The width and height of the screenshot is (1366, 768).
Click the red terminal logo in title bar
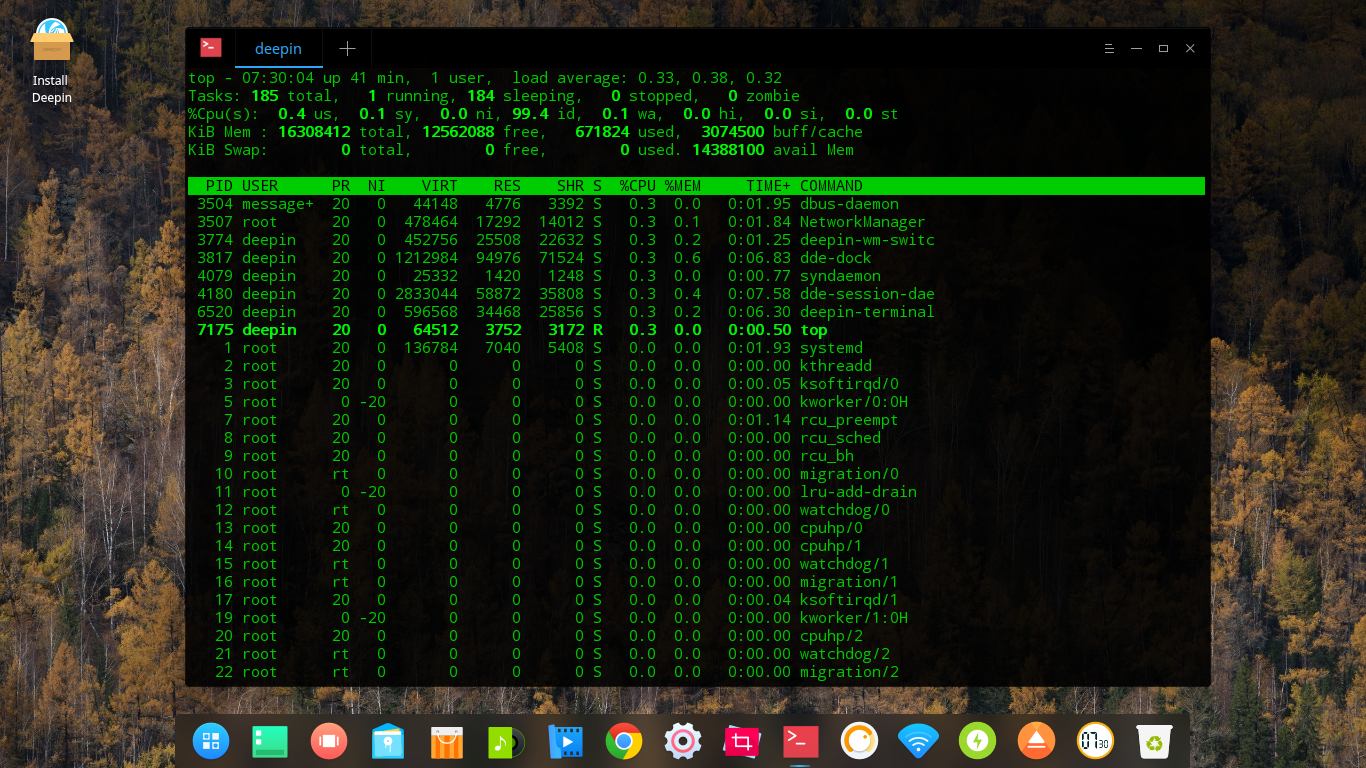click(x=210, y=48)
